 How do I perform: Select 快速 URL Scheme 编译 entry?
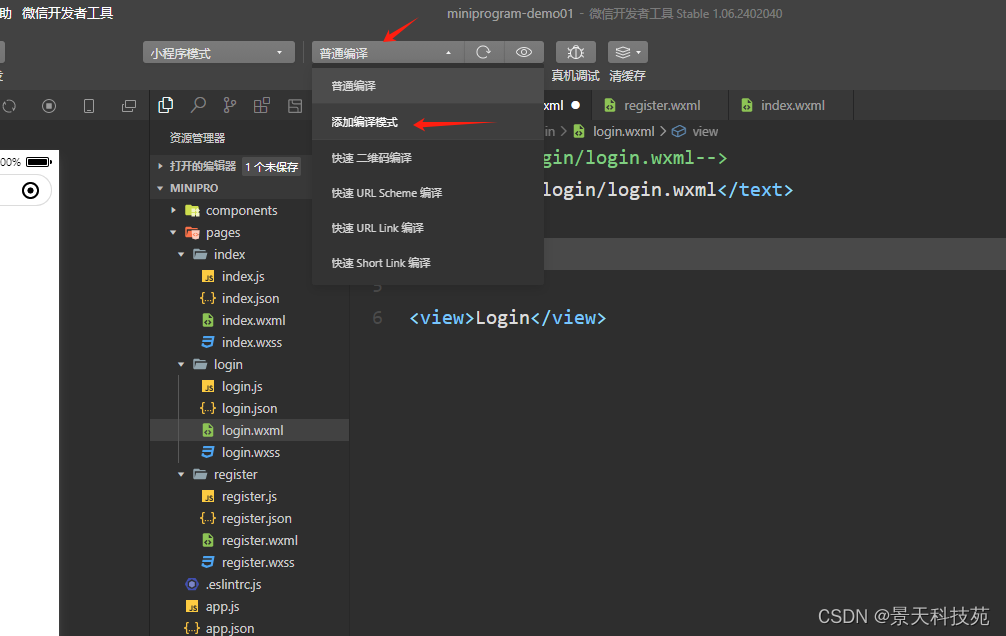tap(428, 193)
